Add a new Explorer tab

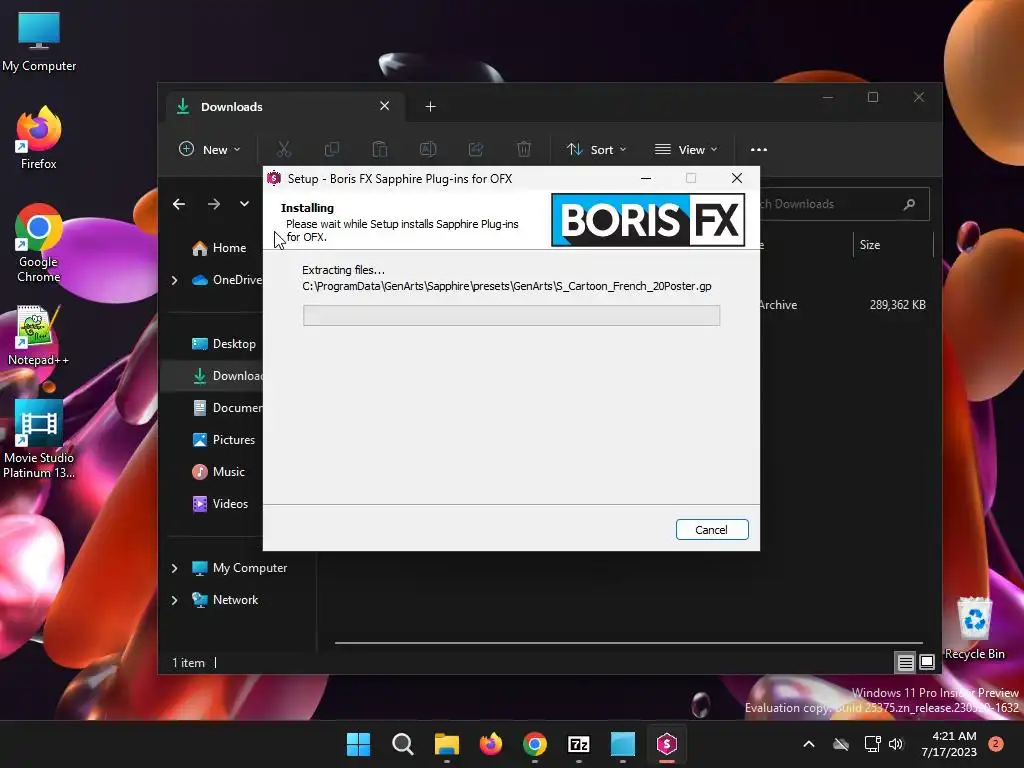click(x=430, y=106)
